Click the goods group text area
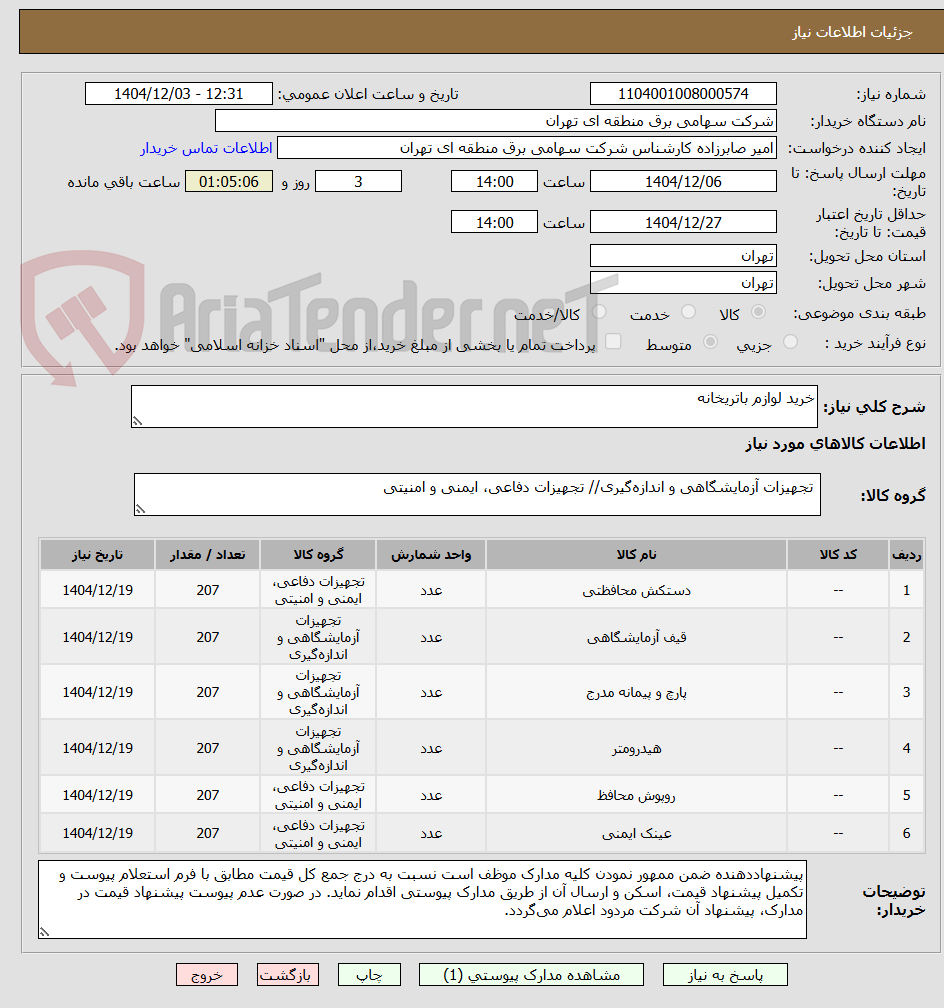This screenshot has width=944, height=1008. (x=477, y=494)
